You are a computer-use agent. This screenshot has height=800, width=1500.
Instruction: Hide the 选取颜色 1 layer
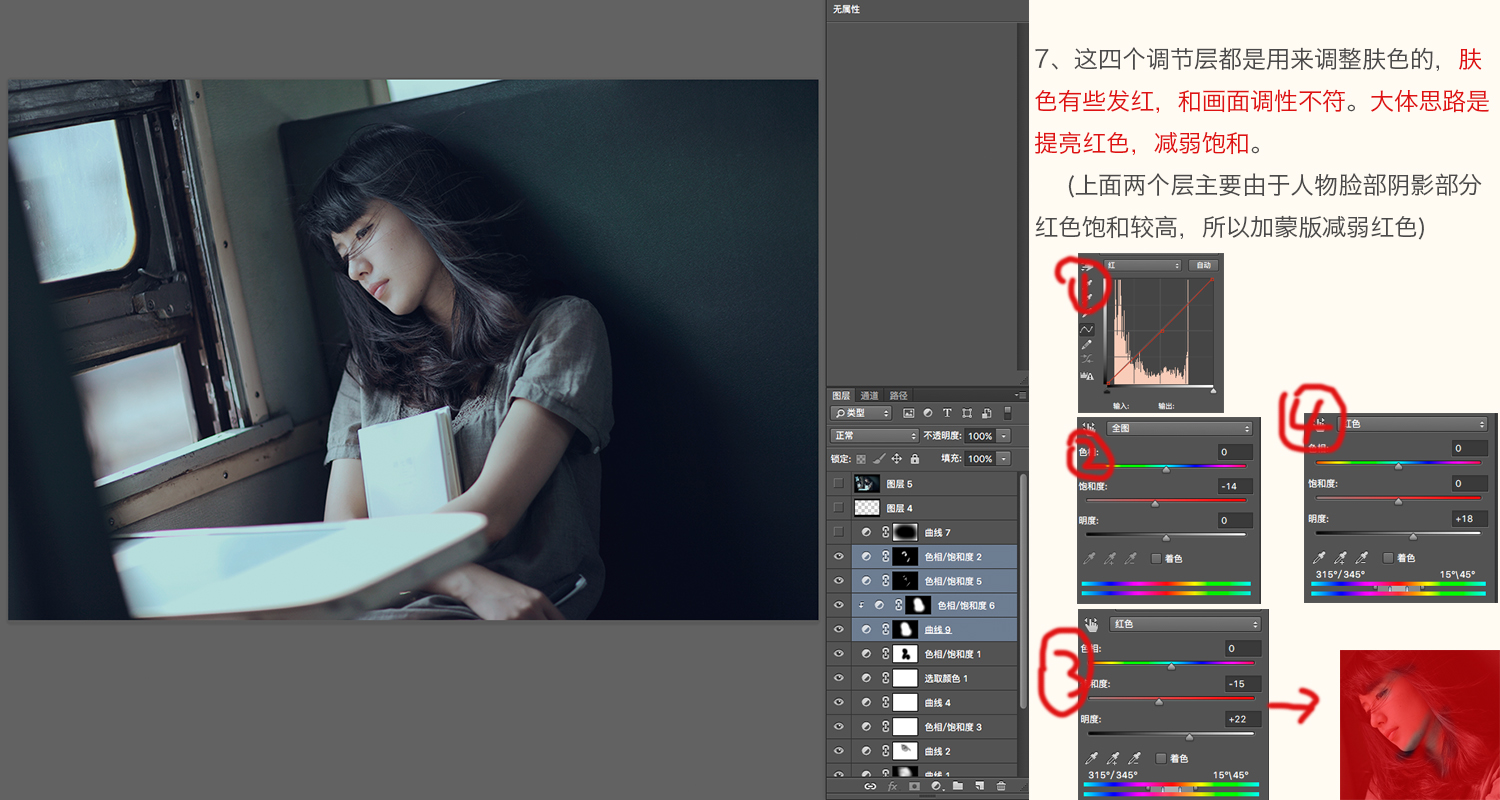pyautogui.click(x=838, y=679)
